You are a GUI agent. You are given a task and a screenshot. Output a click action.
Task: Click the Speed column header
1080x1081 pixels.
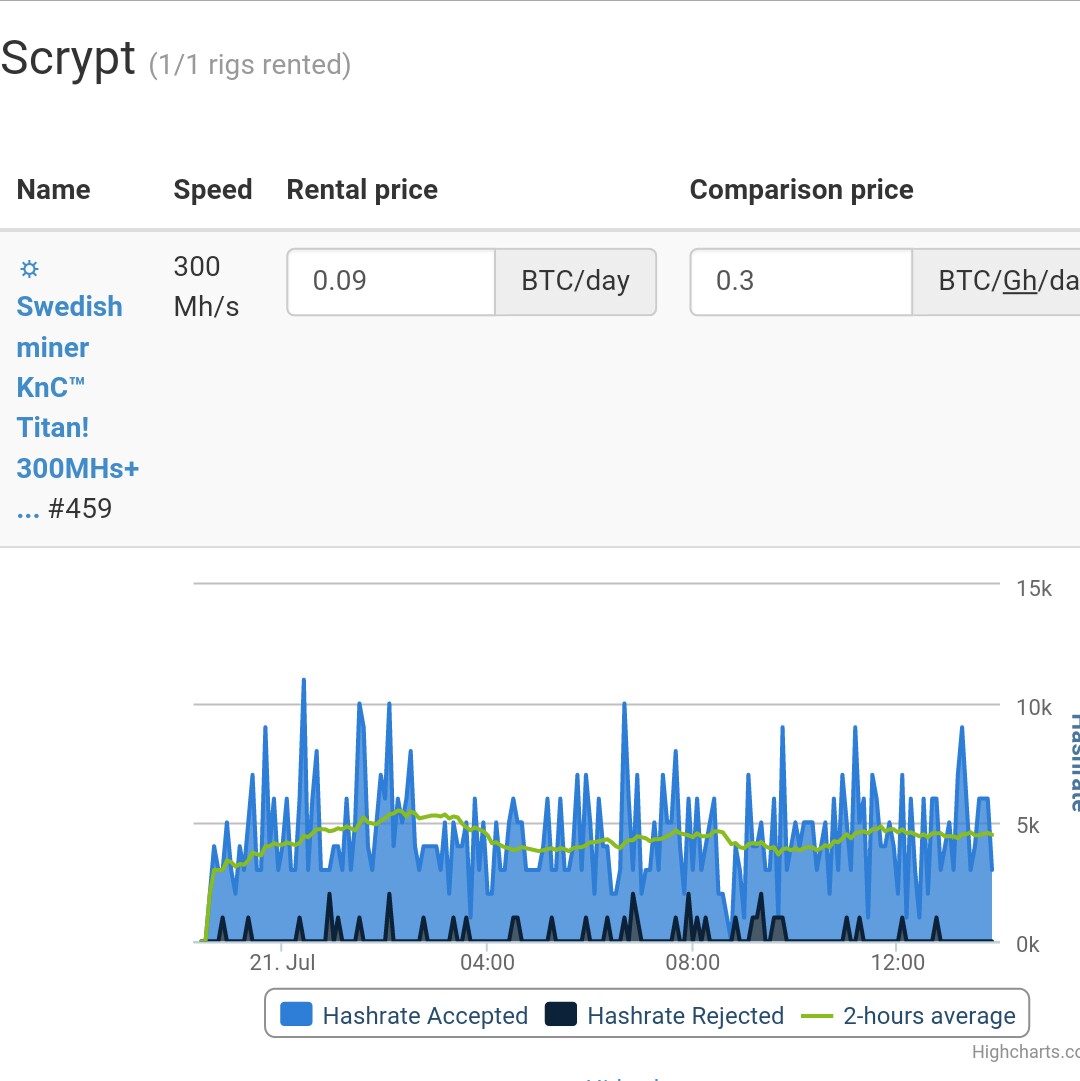[x=213, y=190]
